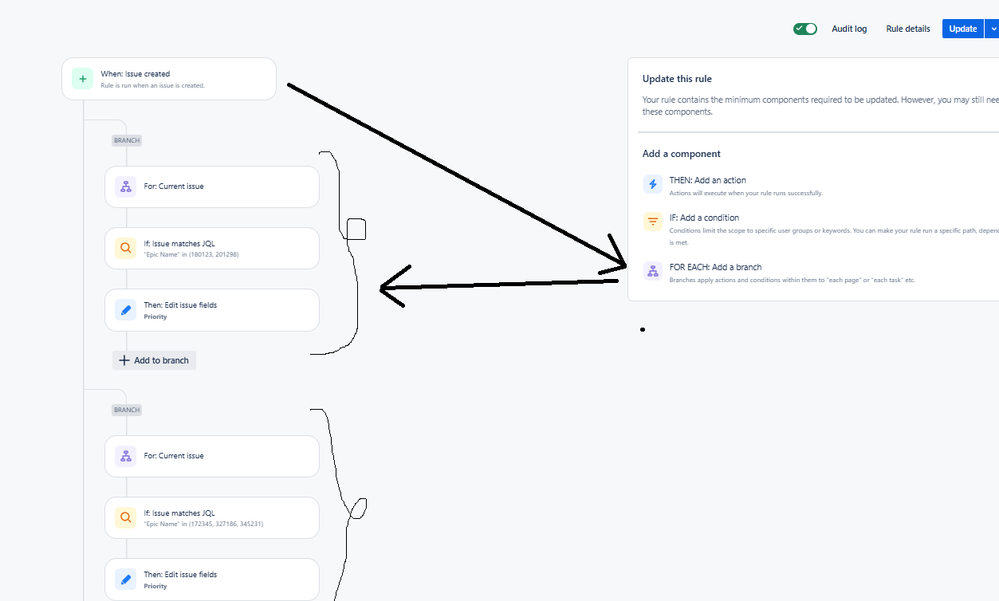Click the magnifier icon for the JQL with 180123

click(125, 248)
